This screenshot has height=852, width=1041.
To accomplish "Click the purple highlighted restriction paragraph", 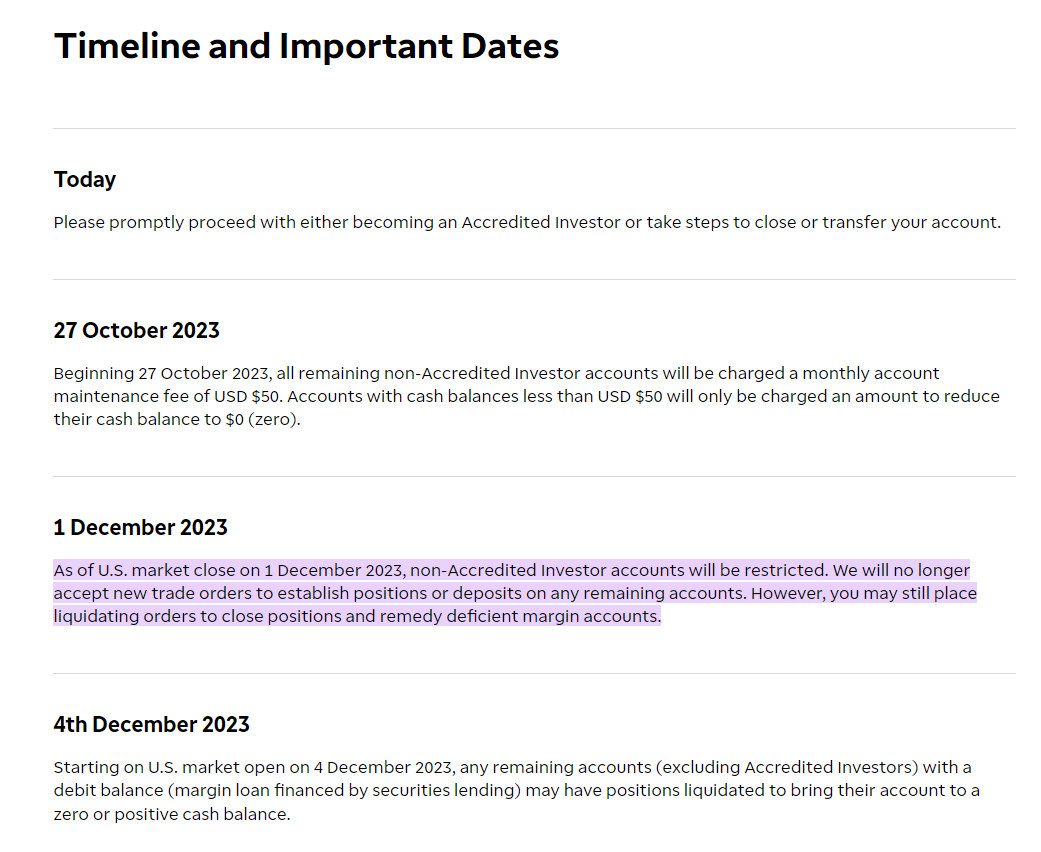I will click(515, 593).
